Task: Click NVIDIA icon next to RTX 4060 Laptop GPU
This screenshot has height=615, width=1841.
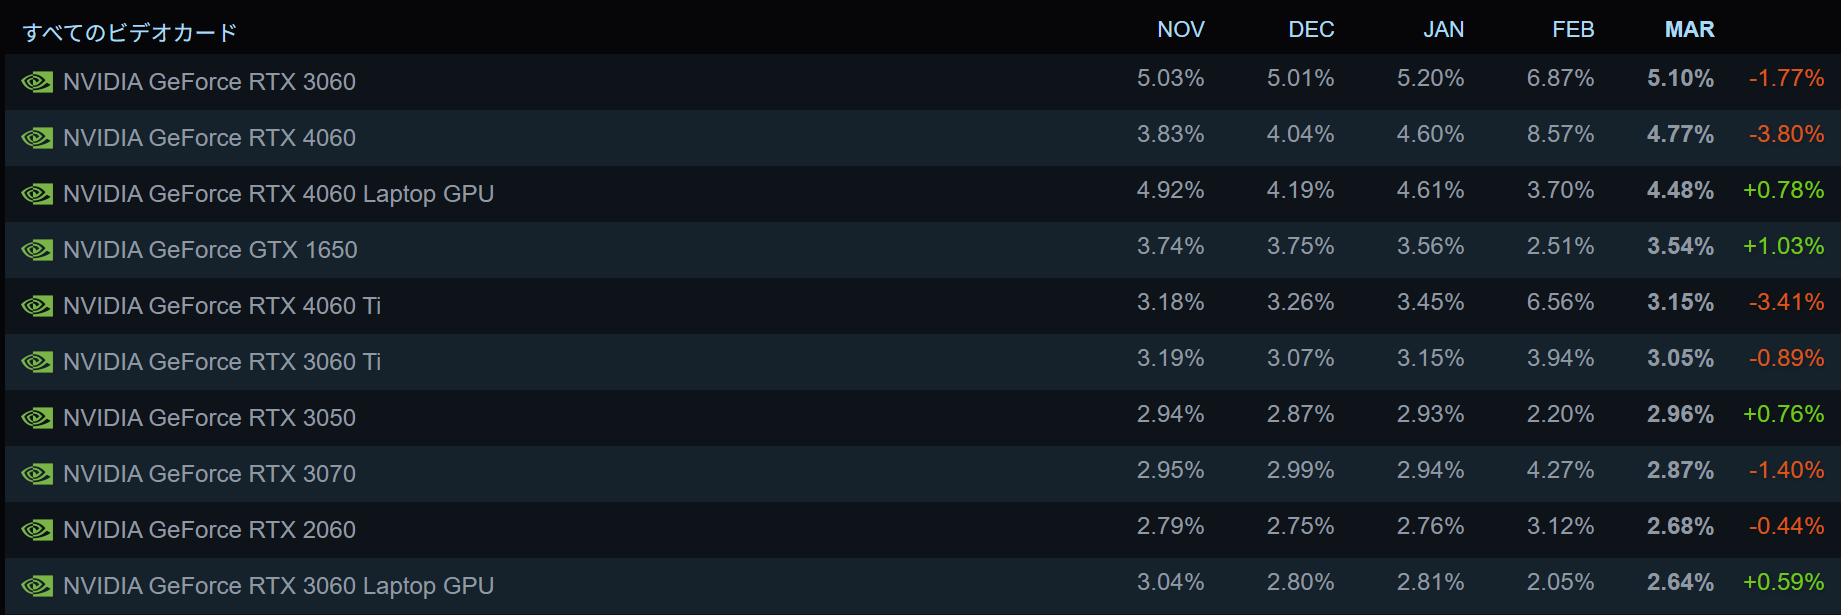Action: click(x=37, y=194)
